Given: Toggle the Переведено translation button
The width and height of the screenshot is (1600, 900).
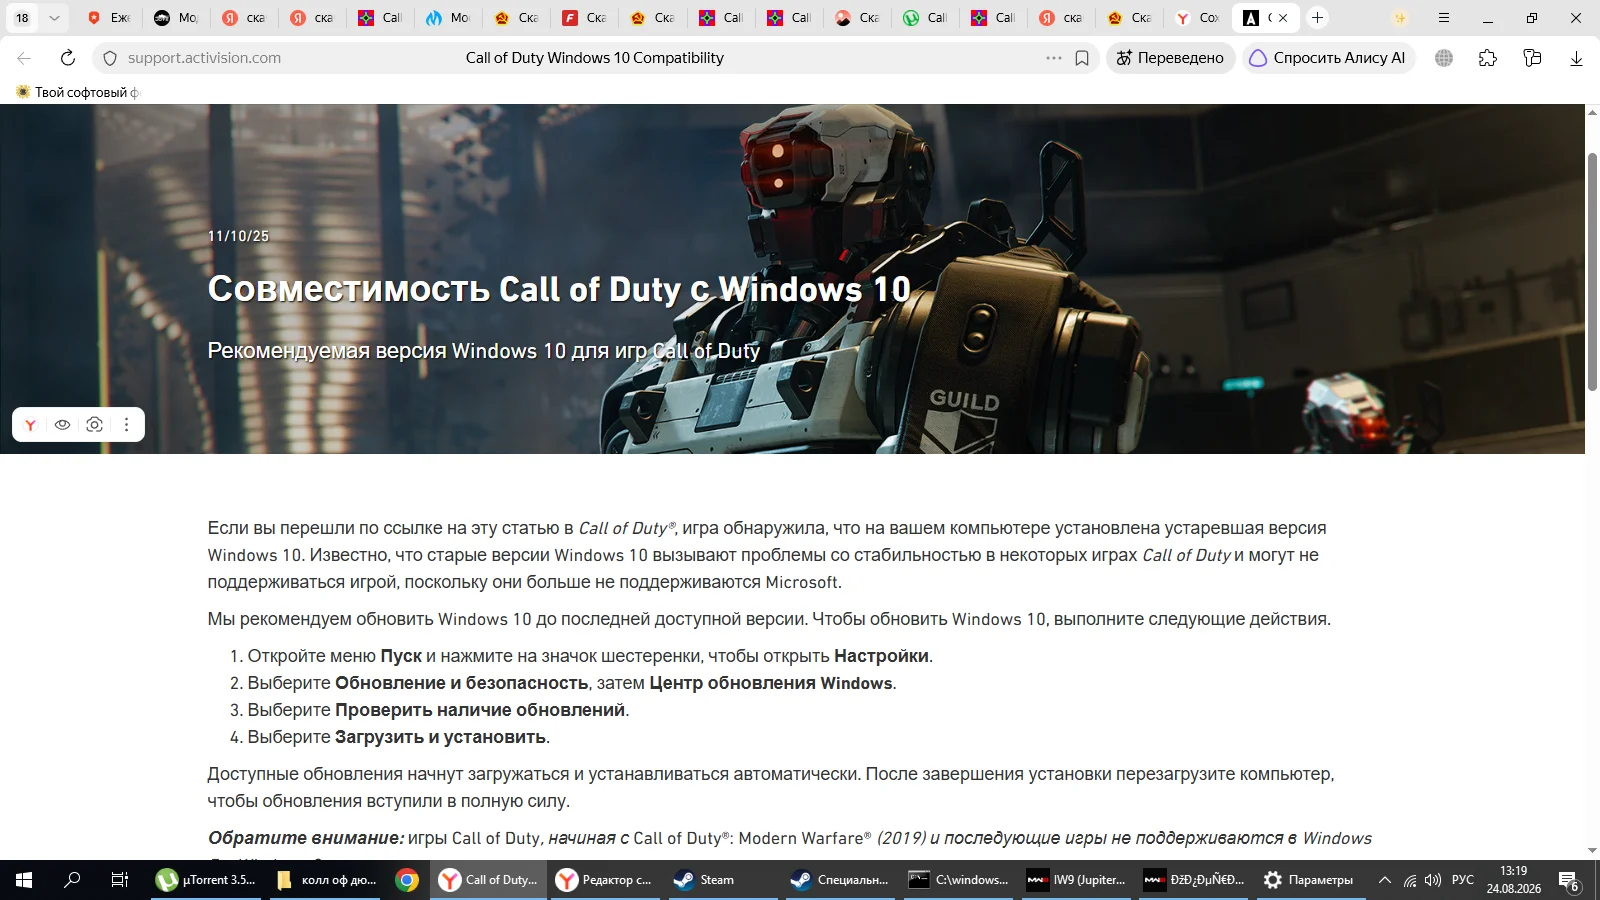Looking at the screenshot, I should 1170,58.
